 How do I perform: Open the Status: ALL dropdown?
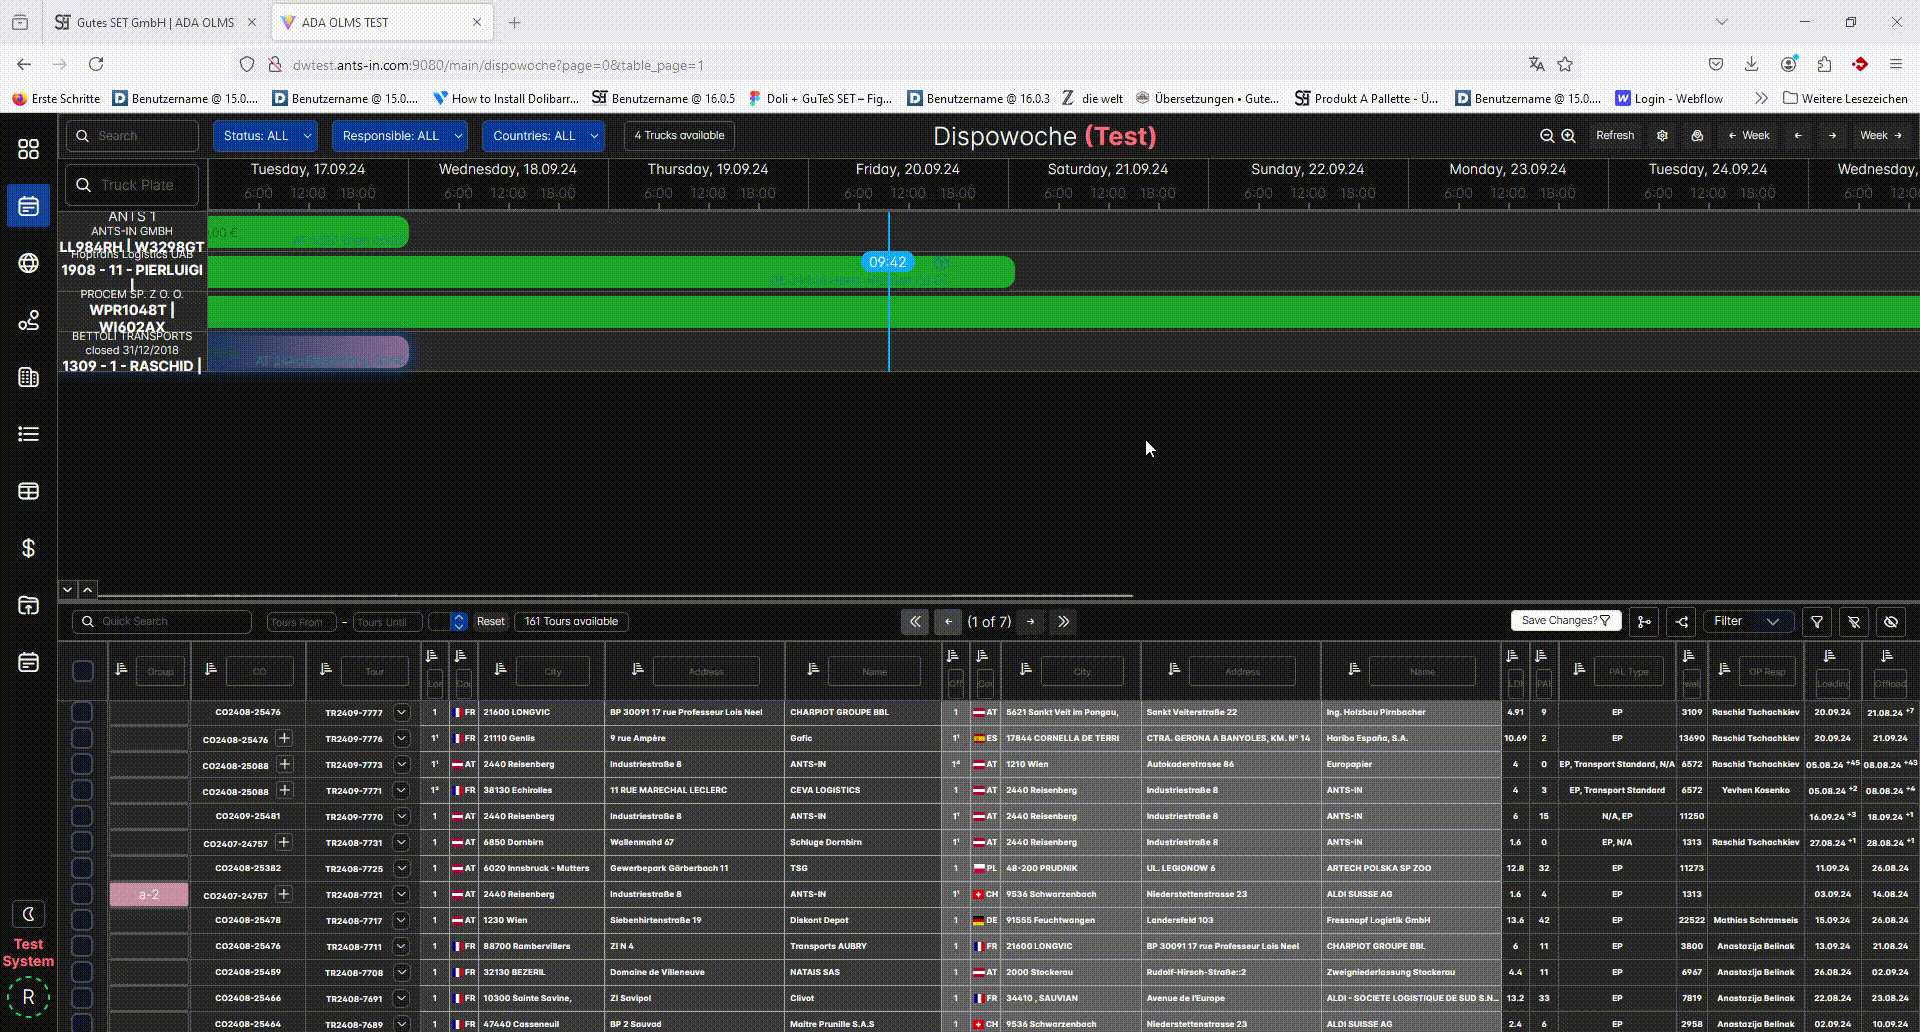pyautogui.click(x=265, y=136)
